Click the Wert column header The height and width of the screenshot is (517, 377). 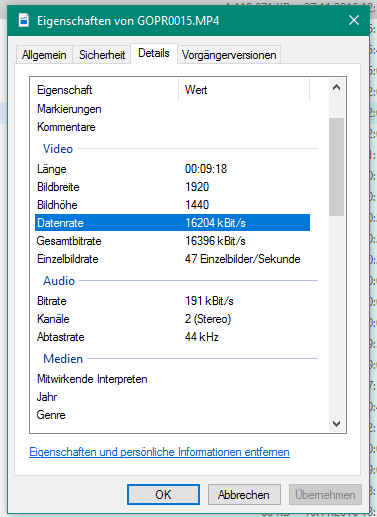pyautogui.click(x=244, y=90)
